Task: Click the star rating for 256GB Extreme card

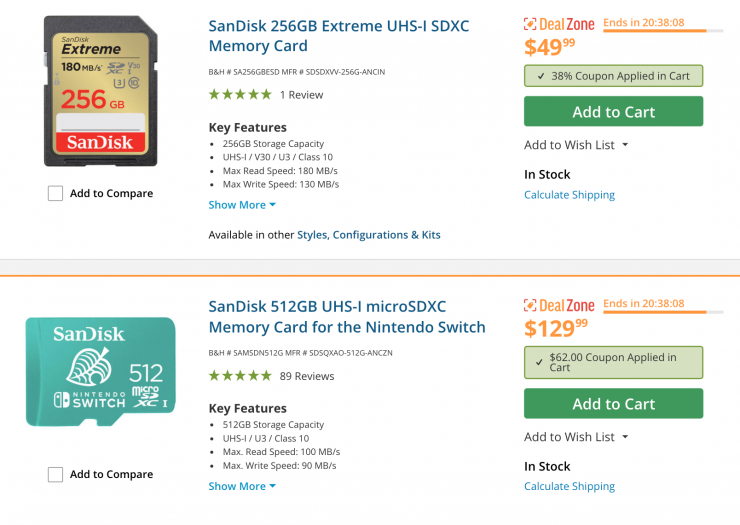Action: click(240, 95)
